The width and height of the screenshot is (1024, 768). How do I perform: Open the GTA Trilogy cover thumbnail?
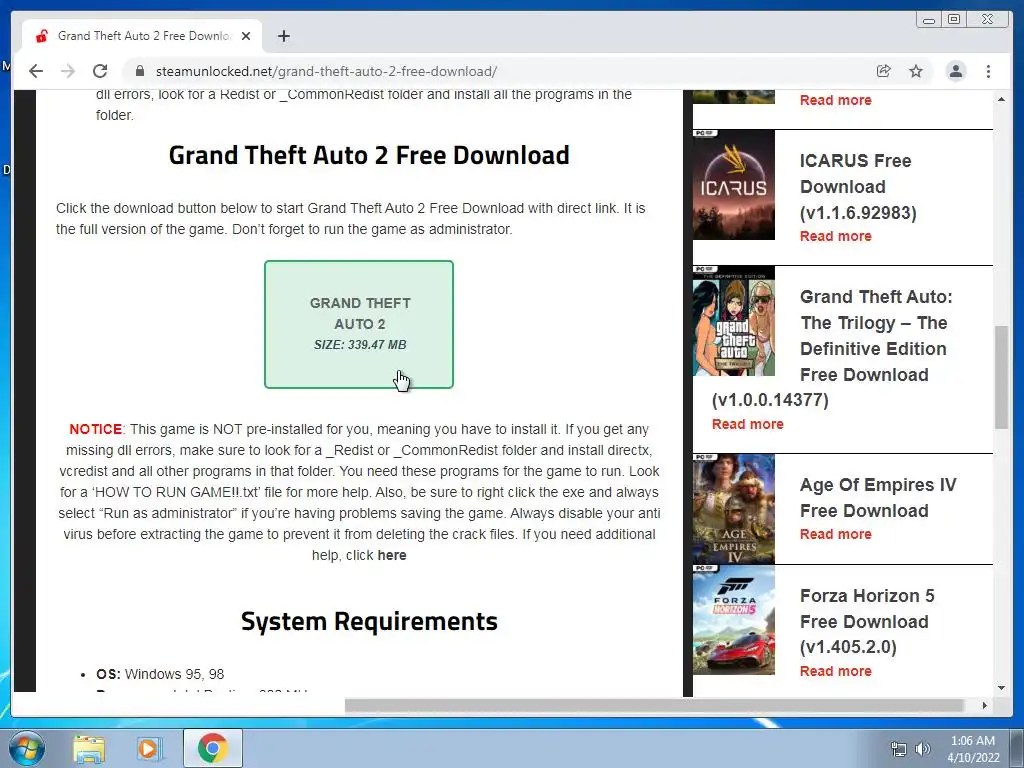click(x=733, y=321)
